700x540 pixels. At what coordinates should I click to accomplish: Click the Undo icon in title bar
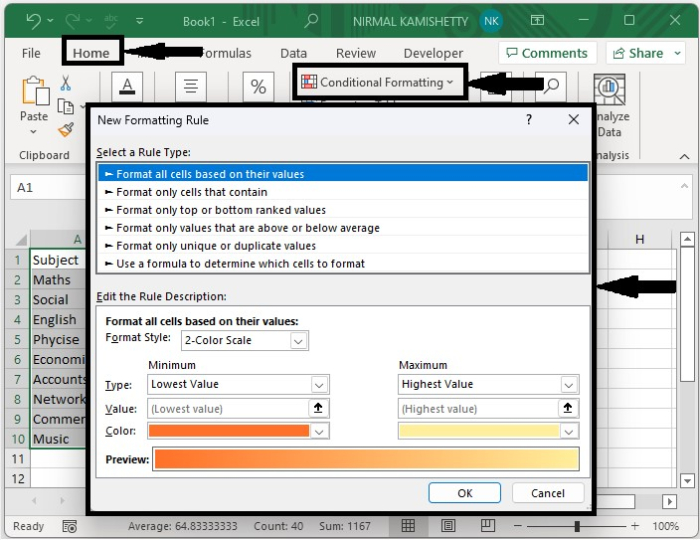(x=33, y=21)
